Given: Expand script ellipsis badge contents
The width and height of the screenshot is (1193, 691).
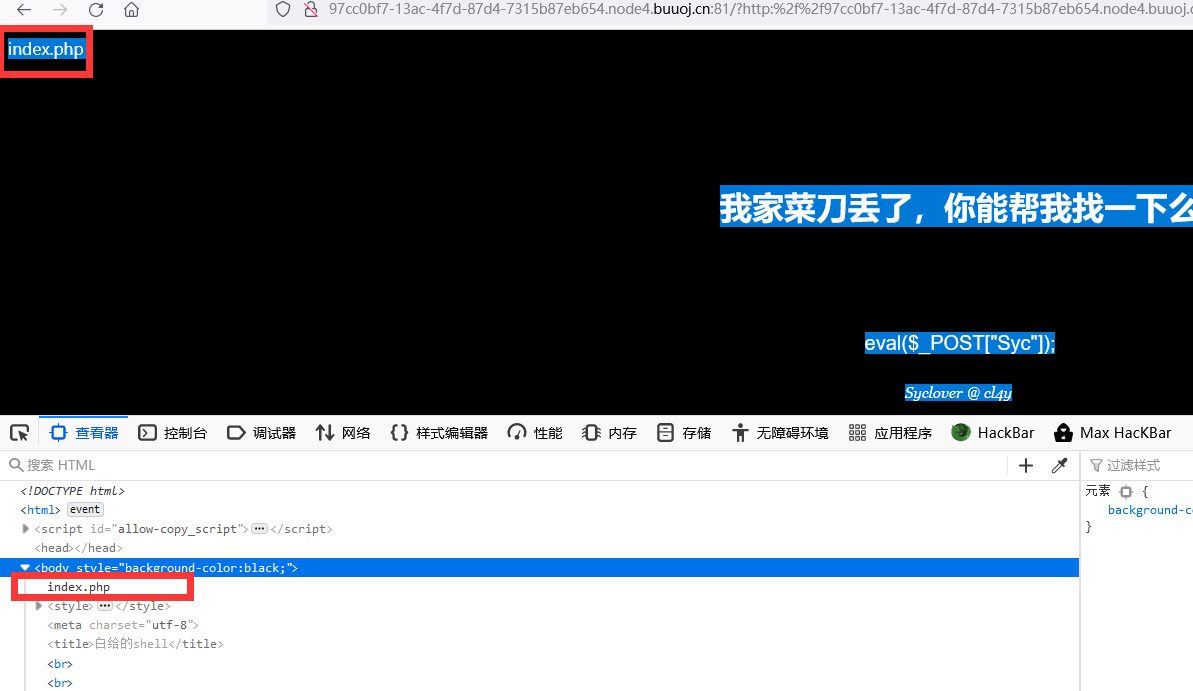Looking at the screenshot, I should pyautogui.click(x=259, y=529).
